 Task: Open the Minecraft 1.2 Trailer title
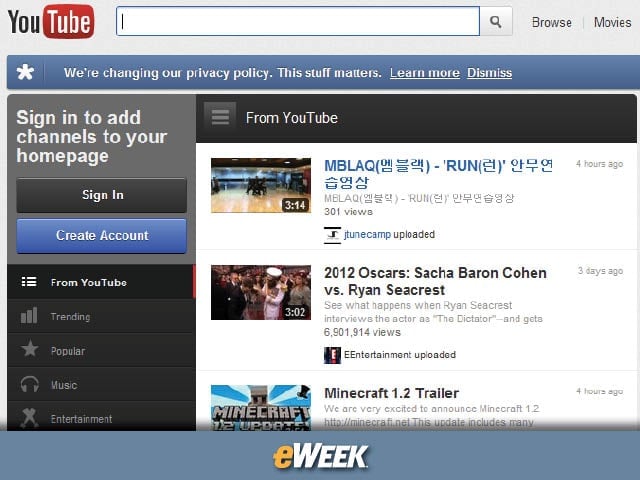click(391, 393)
